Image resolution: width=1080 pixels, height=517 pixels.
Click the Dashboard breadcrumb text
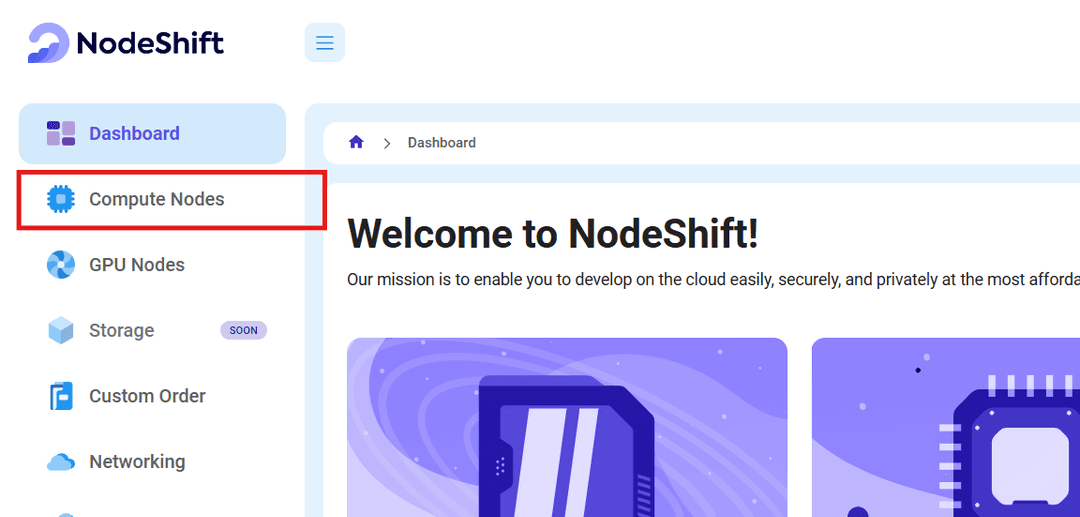point(442,143)
